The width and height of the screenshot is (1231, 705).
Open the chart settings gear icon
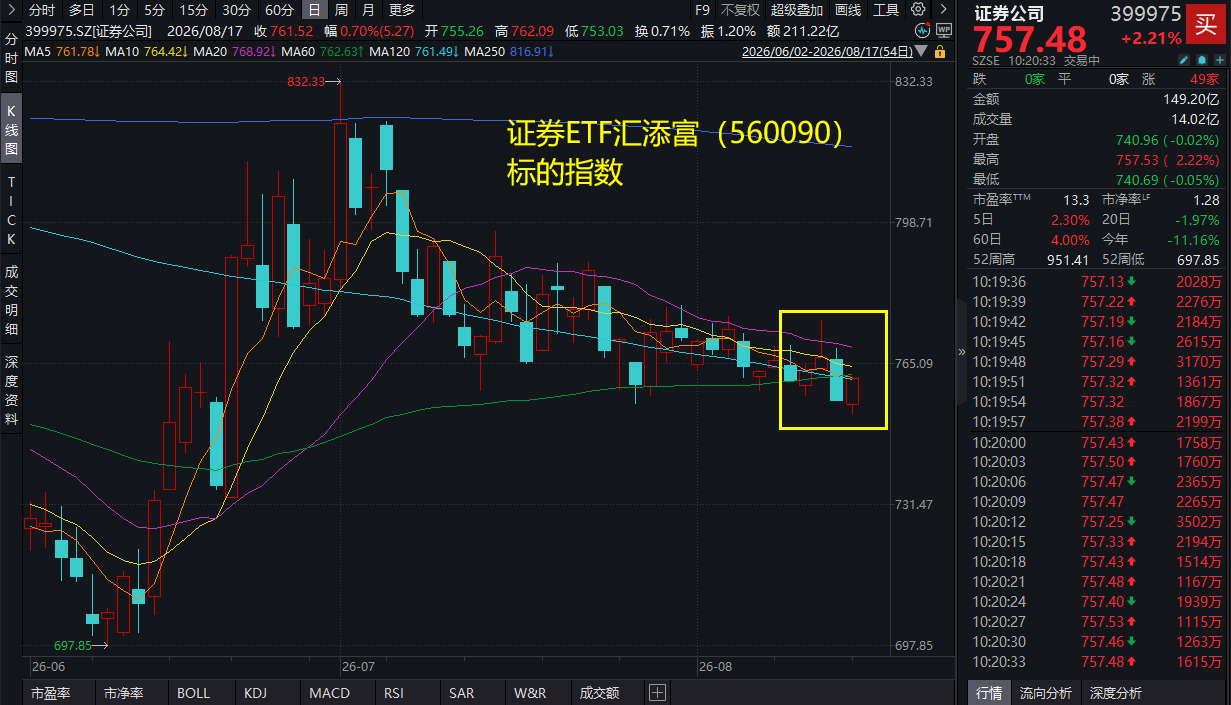(x=916, y=10)
